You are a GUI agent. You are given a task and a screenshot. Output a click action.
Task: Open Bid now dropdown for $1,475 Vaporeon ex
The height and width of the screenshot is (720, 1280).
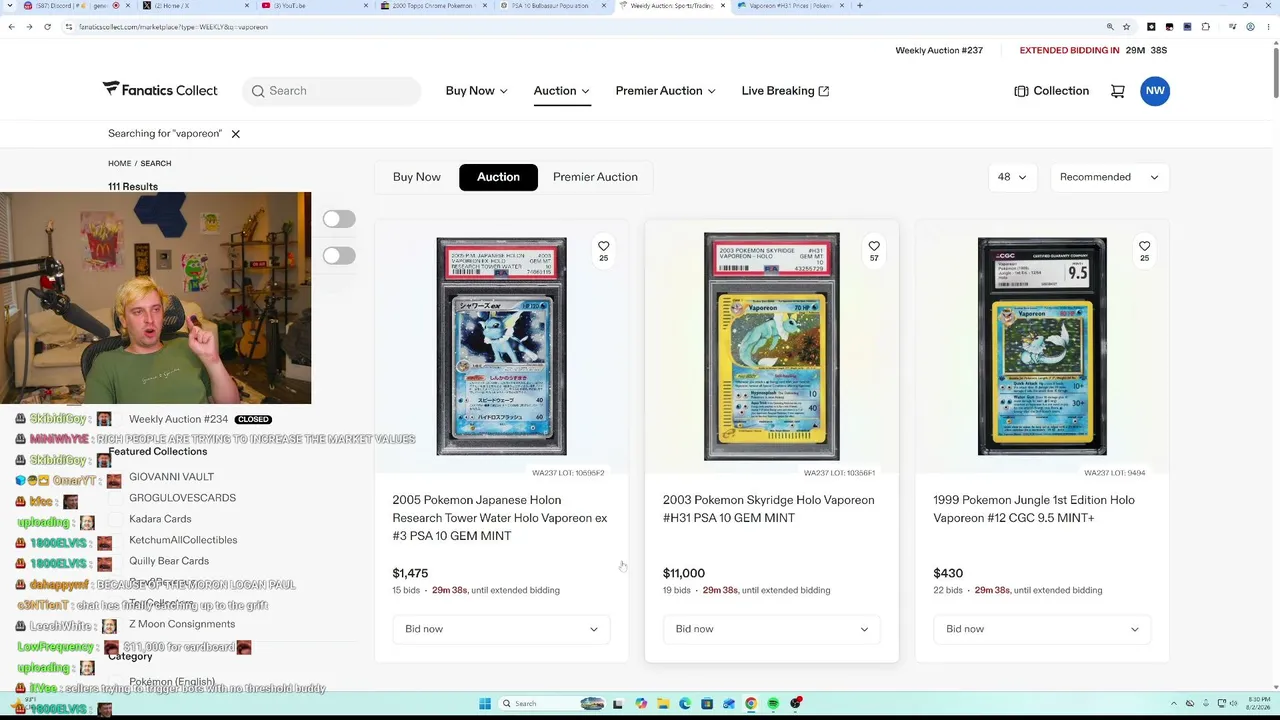[501, 629]
